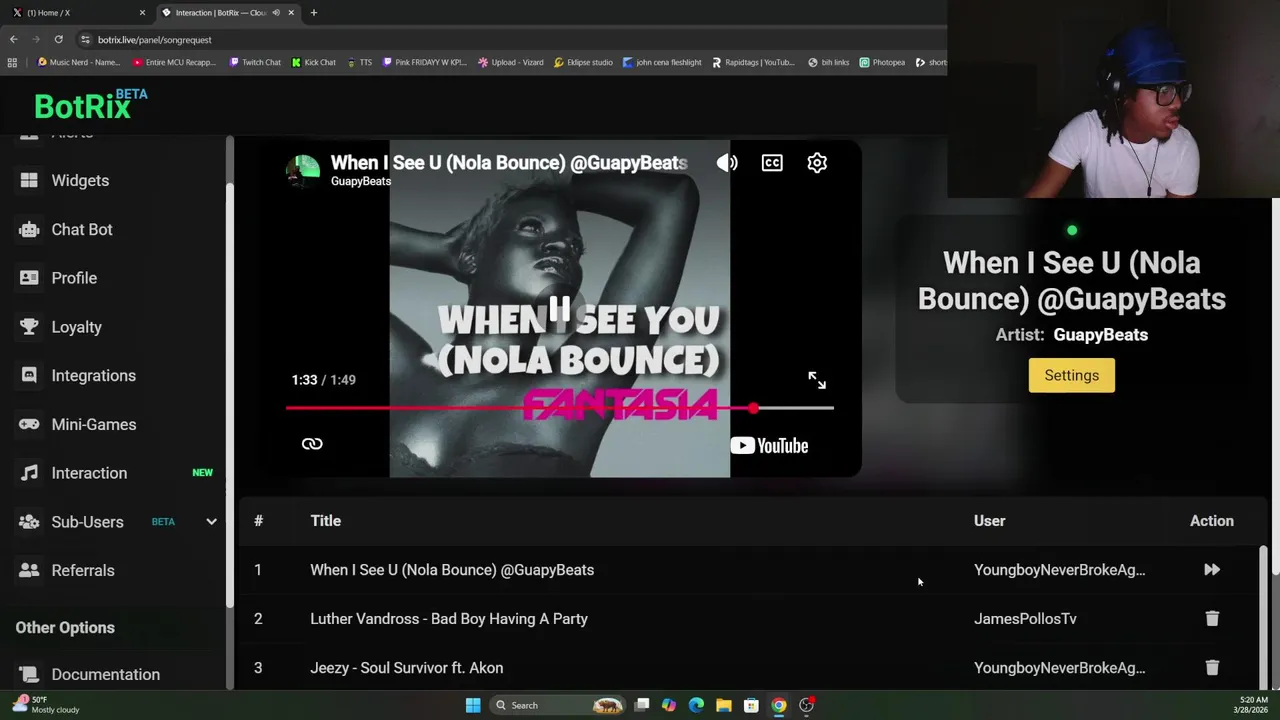The height and width of the screenshot is (720, 1280).
Task: Open the Windows Start menu
Action: point(473,705)
